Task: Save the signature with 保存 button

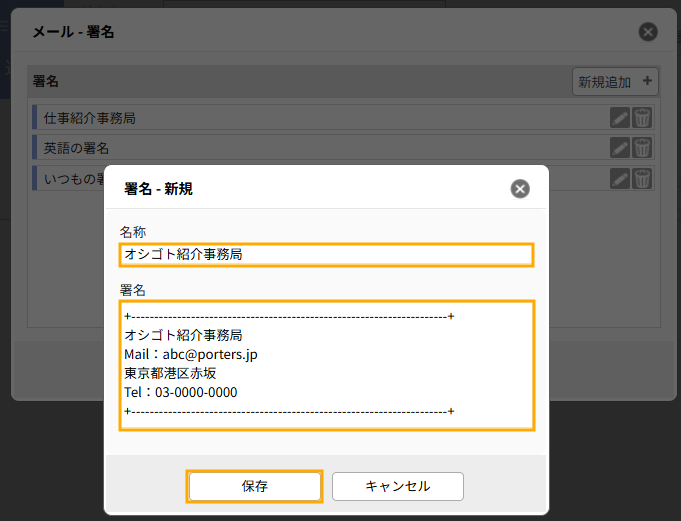Action: click(x=254, y=486)
